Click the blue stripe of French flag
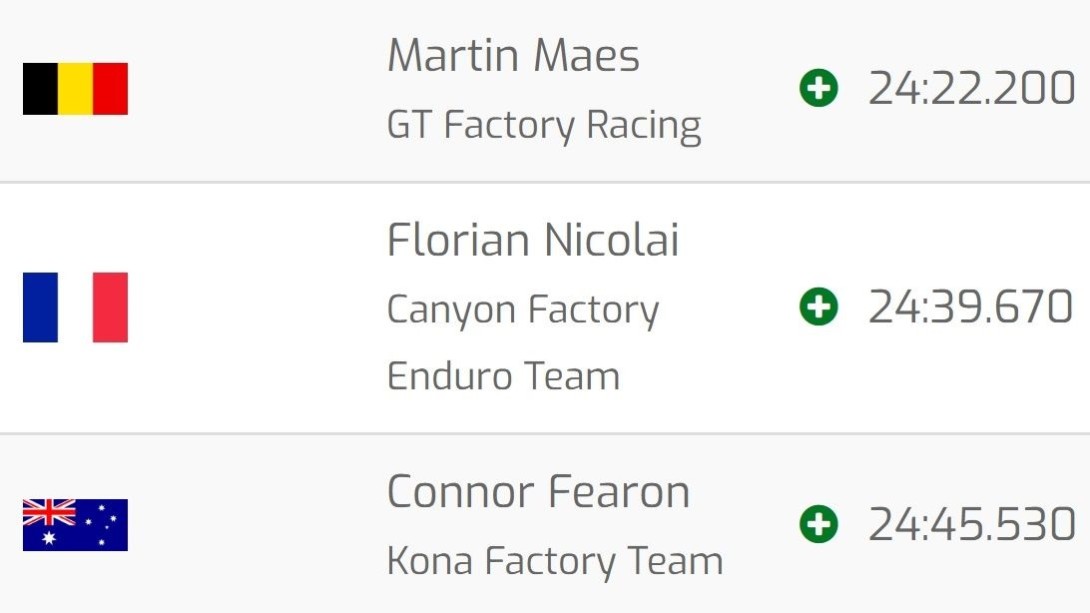Screen dimensions: 1090x613 click(x=40, y=307)
